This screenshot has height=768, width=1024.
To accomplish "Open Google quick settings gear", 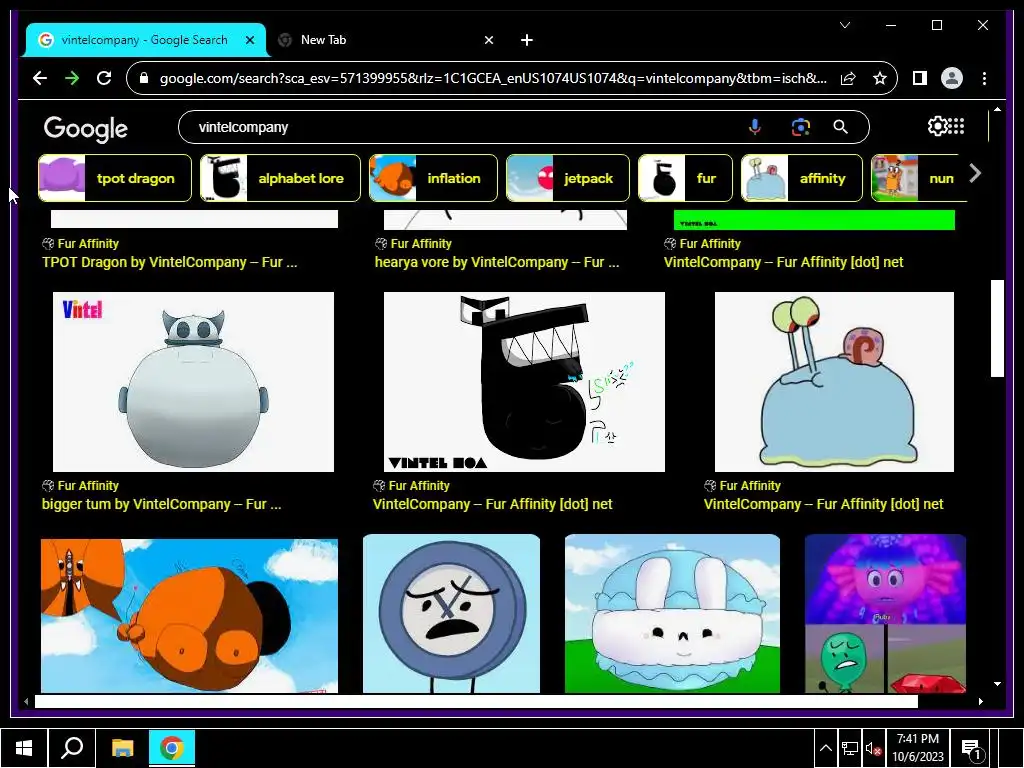I will (x=937, y=126).
